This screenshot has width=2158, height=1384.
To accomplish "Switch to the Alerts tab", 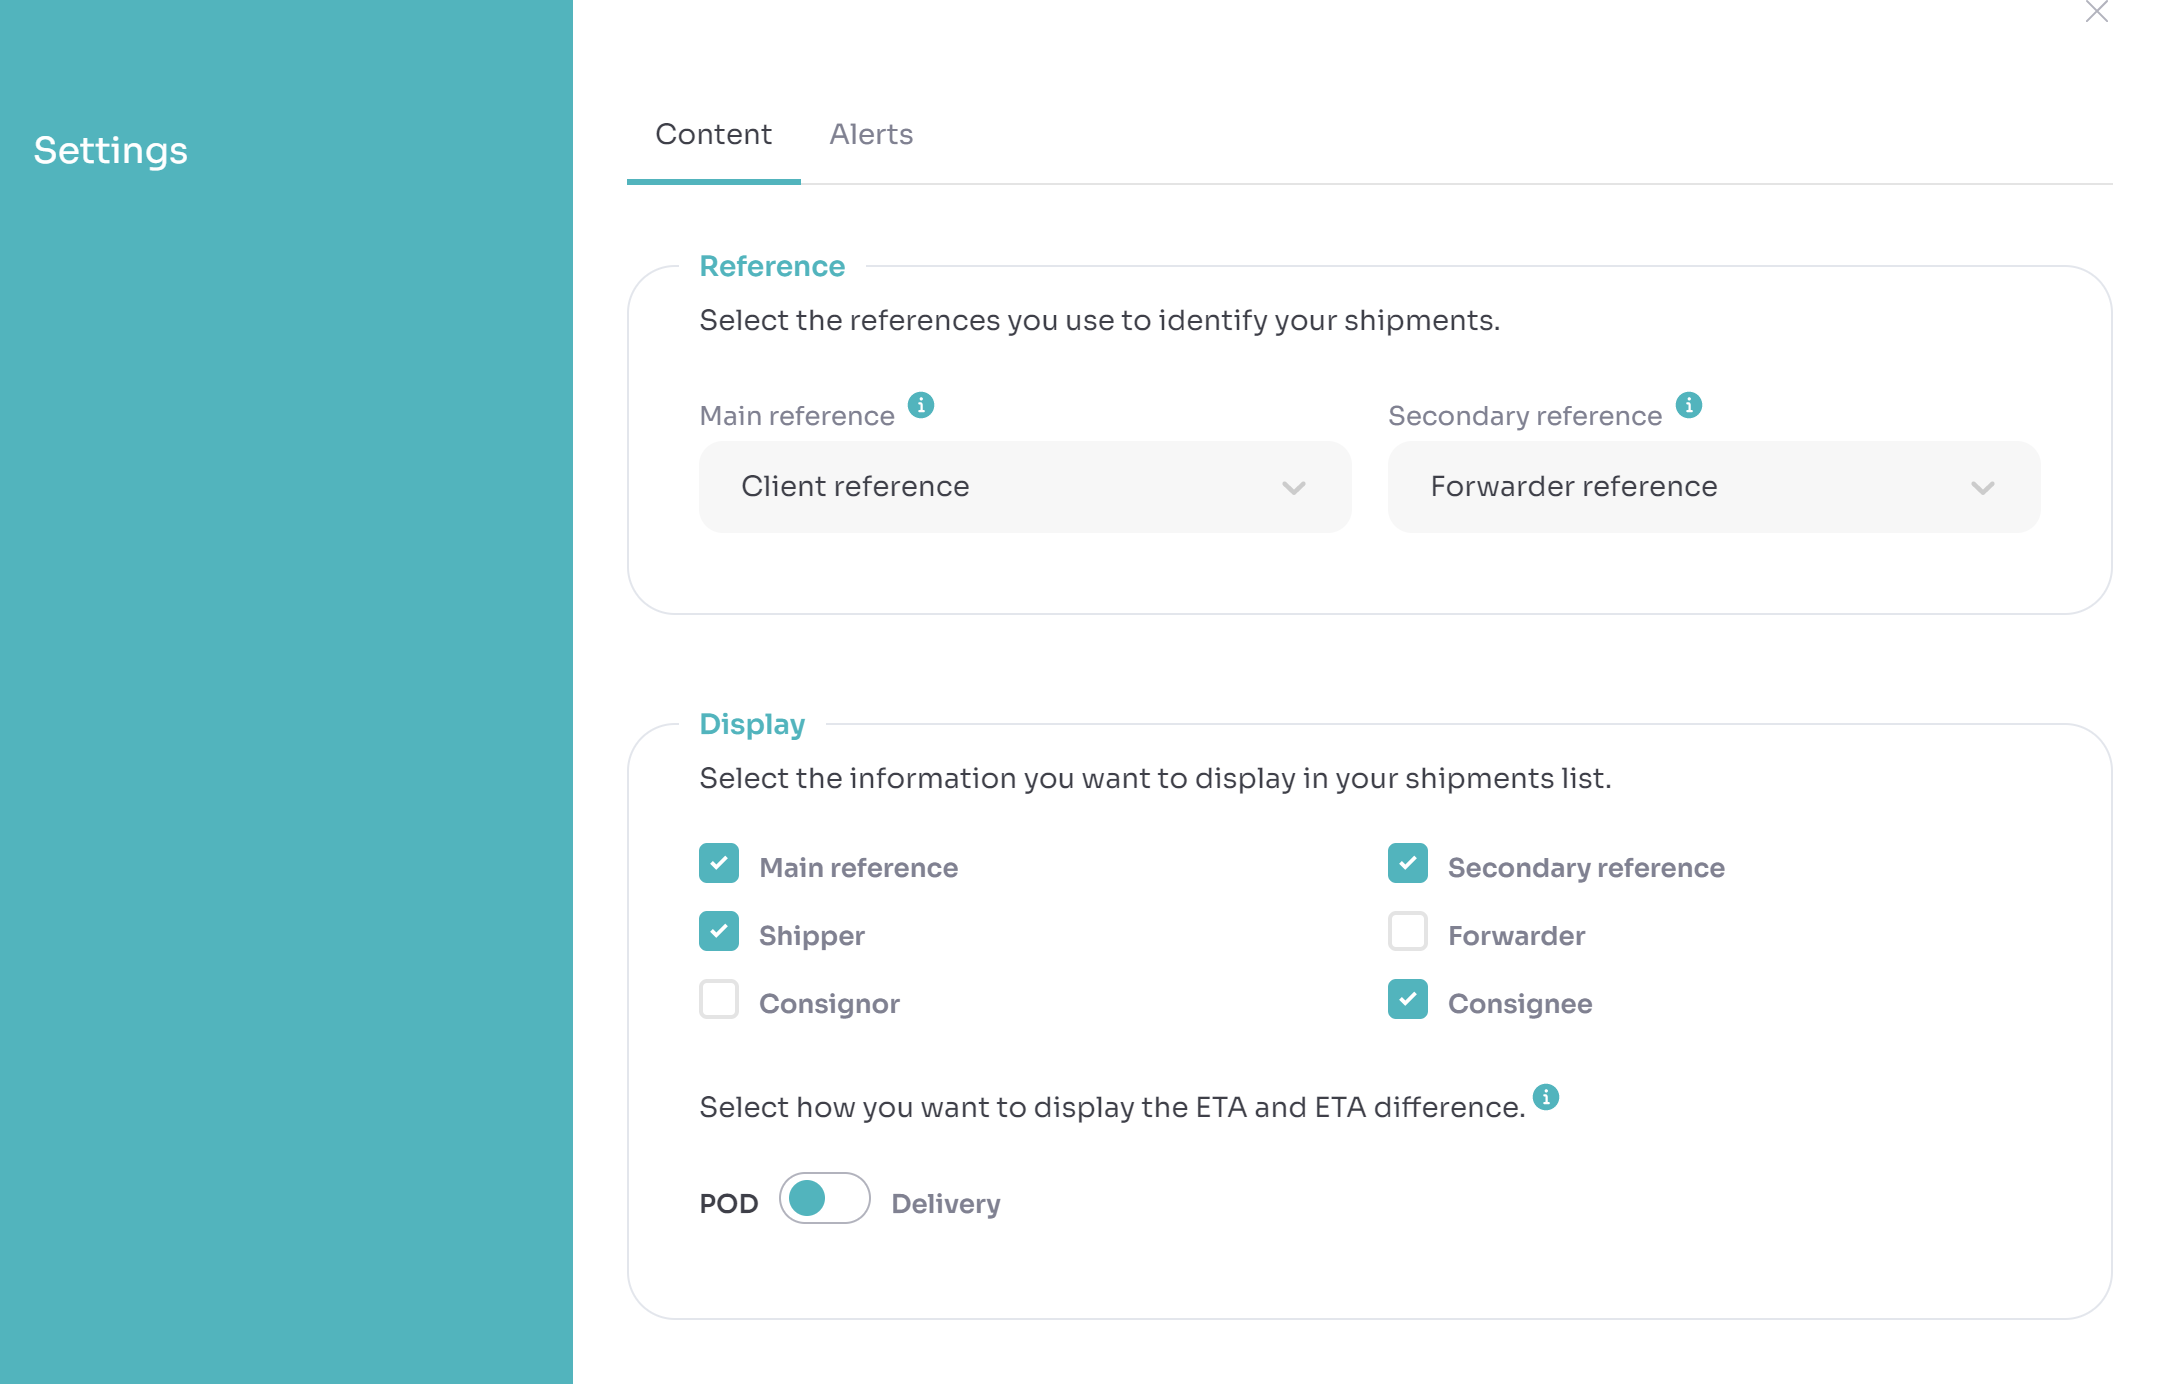I will pos(870,134).
